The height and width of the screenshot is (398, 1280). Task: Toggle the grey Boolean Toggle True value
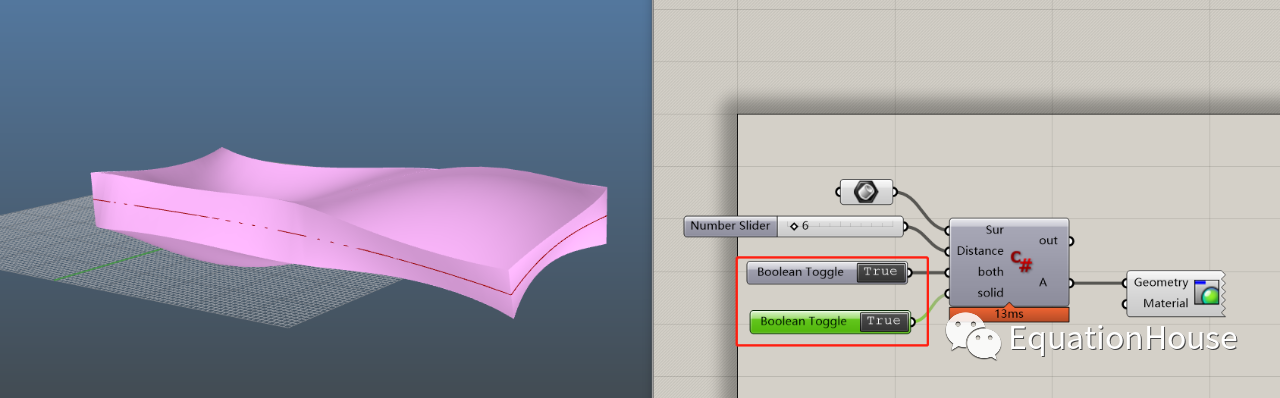click(881, 272)
